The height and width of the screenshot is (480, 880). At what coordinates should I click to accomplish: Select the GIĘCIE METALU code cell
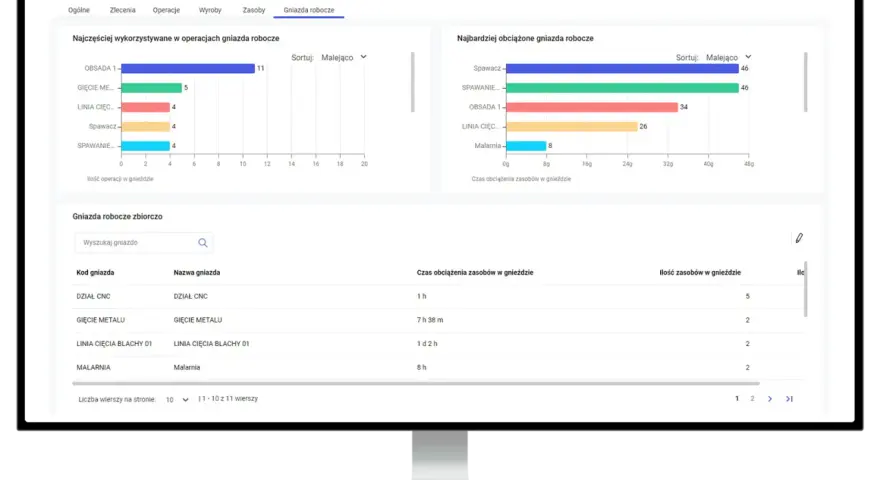[100, 320]
